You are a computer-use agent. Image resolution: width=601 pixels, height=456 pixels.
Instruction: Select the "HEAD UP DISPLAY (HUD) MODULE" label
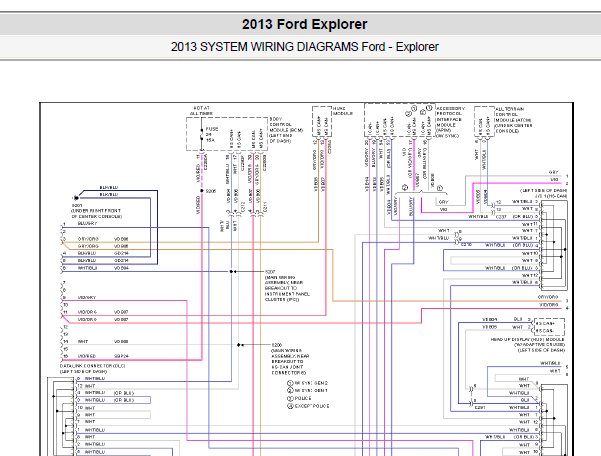tap(527, 340)
